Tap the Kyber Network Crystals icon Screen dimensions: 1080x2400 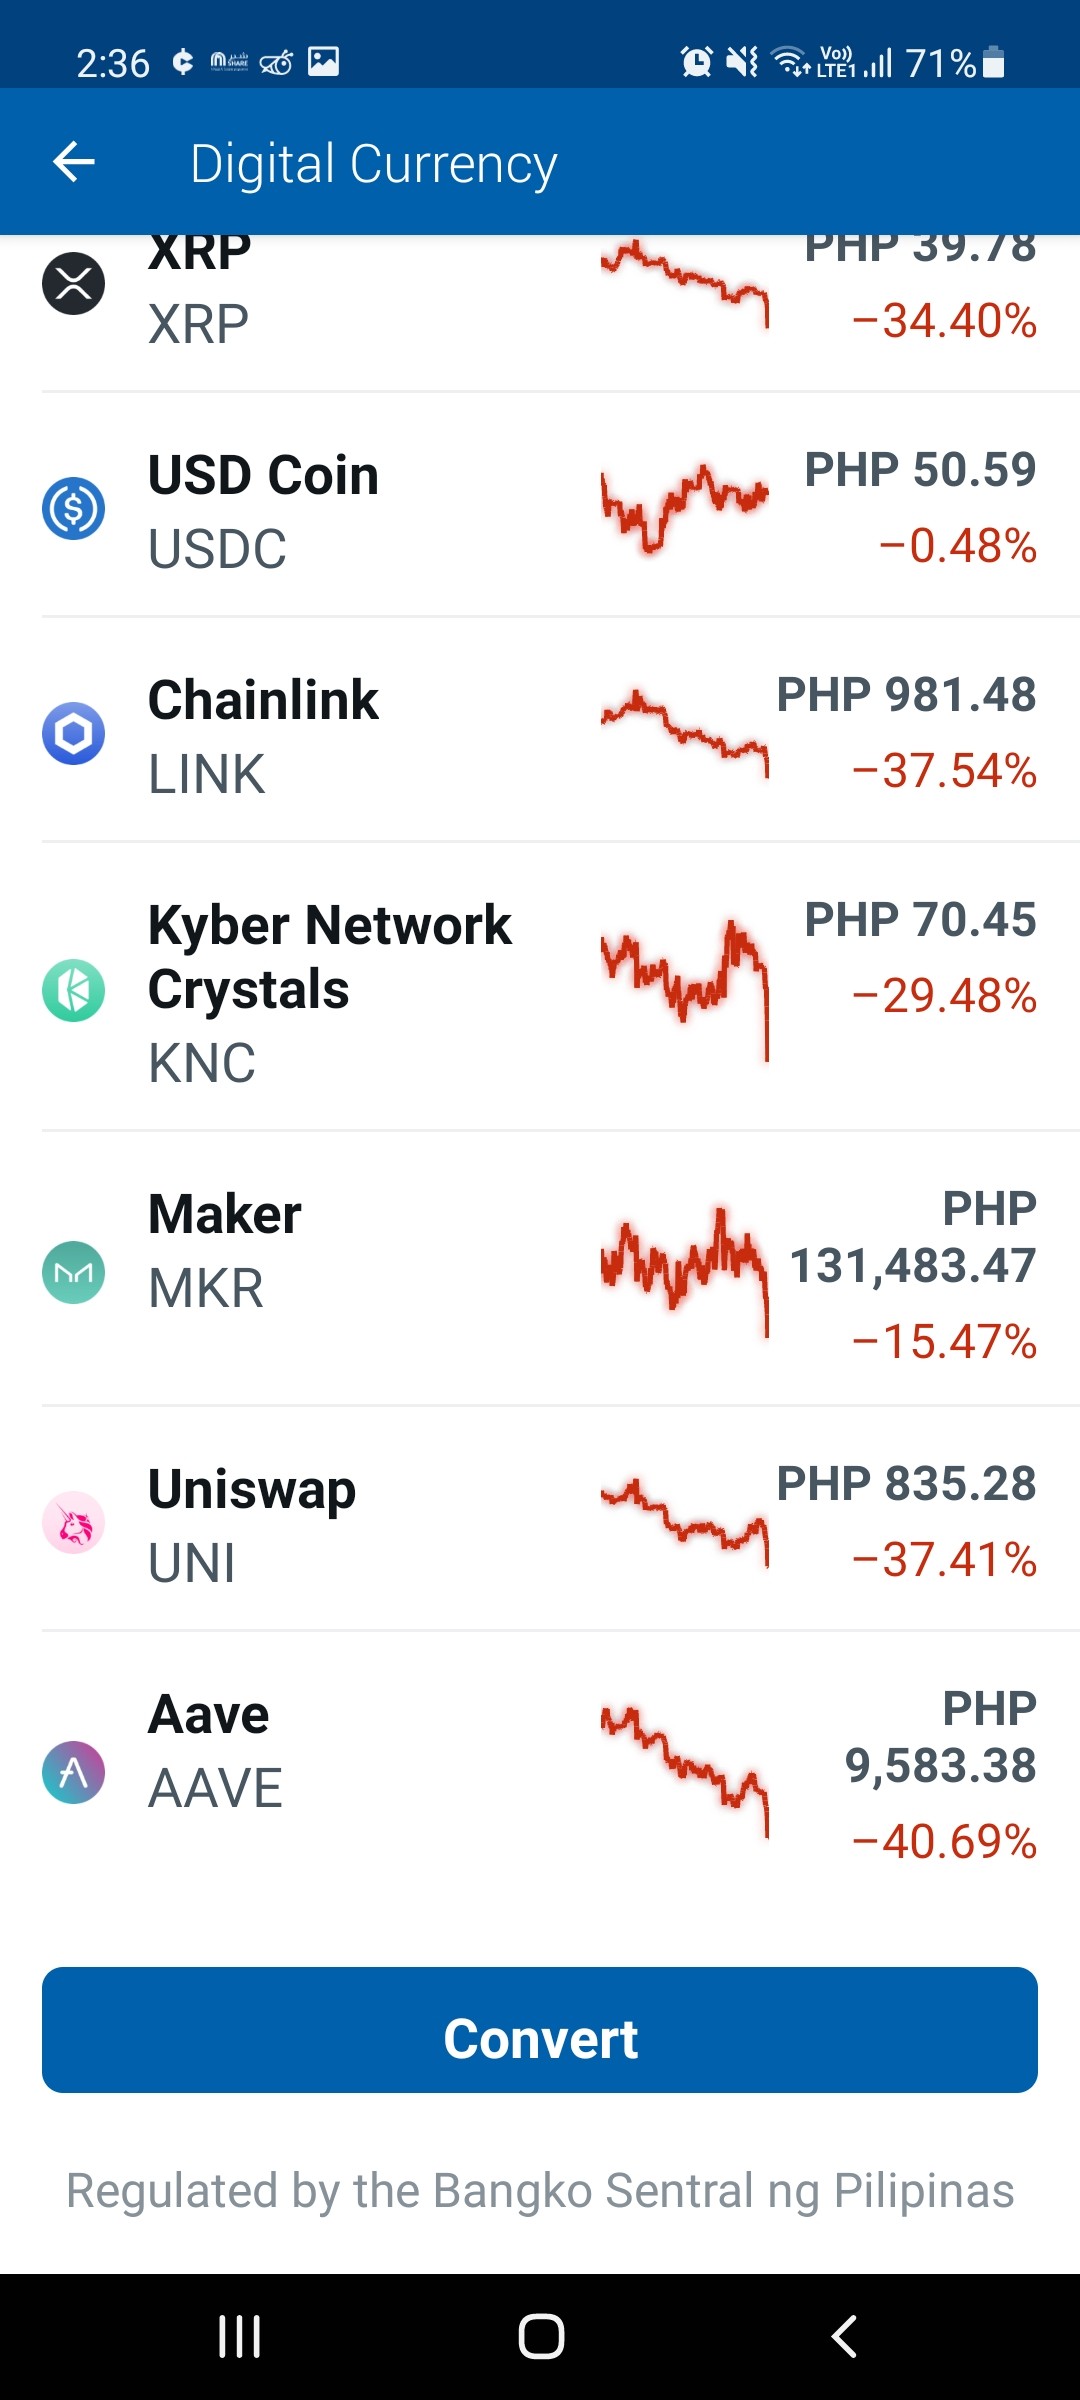[73, 990]
